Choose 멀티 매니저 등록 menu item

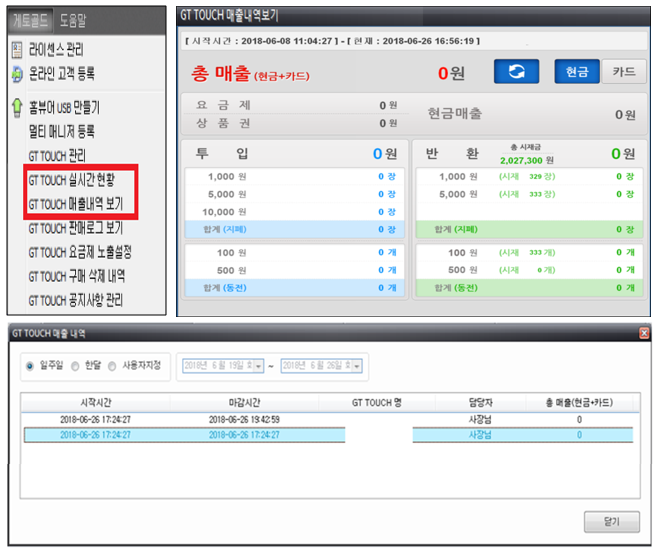[61, 131]
